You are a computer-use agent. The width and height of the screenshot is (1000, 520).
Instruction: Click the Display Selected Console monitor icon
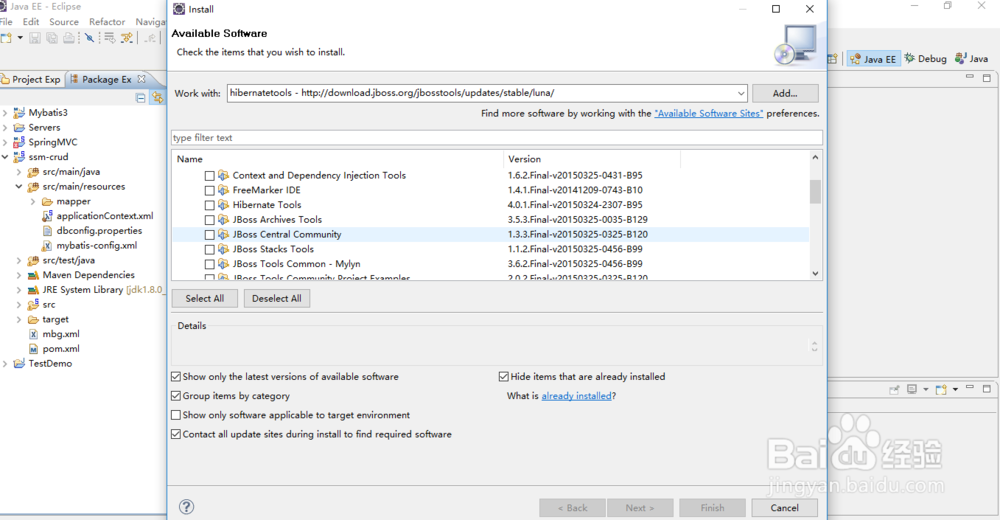click(912, 389)
